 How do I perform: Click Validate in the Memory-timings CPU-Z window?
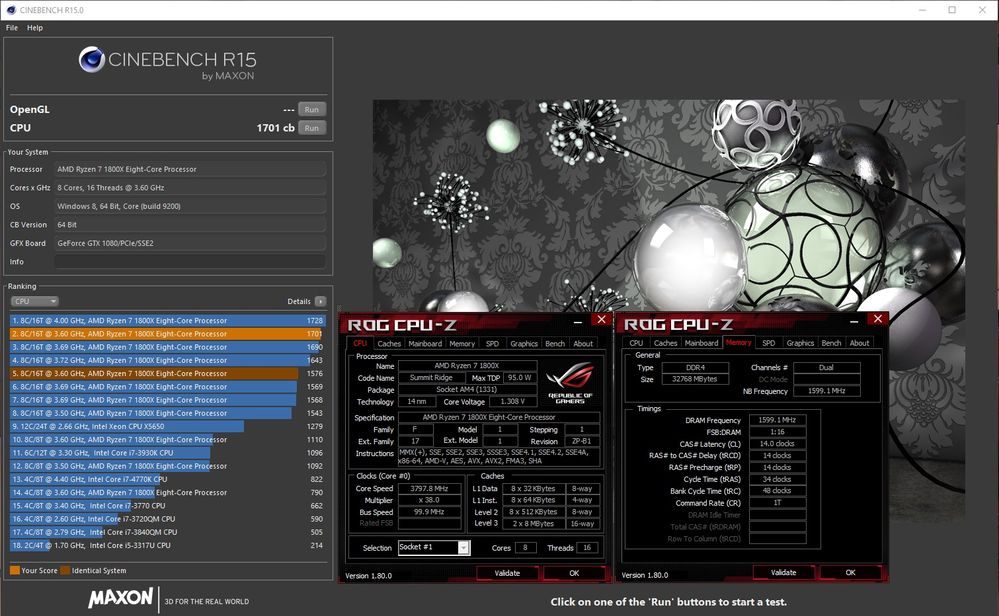784,573
